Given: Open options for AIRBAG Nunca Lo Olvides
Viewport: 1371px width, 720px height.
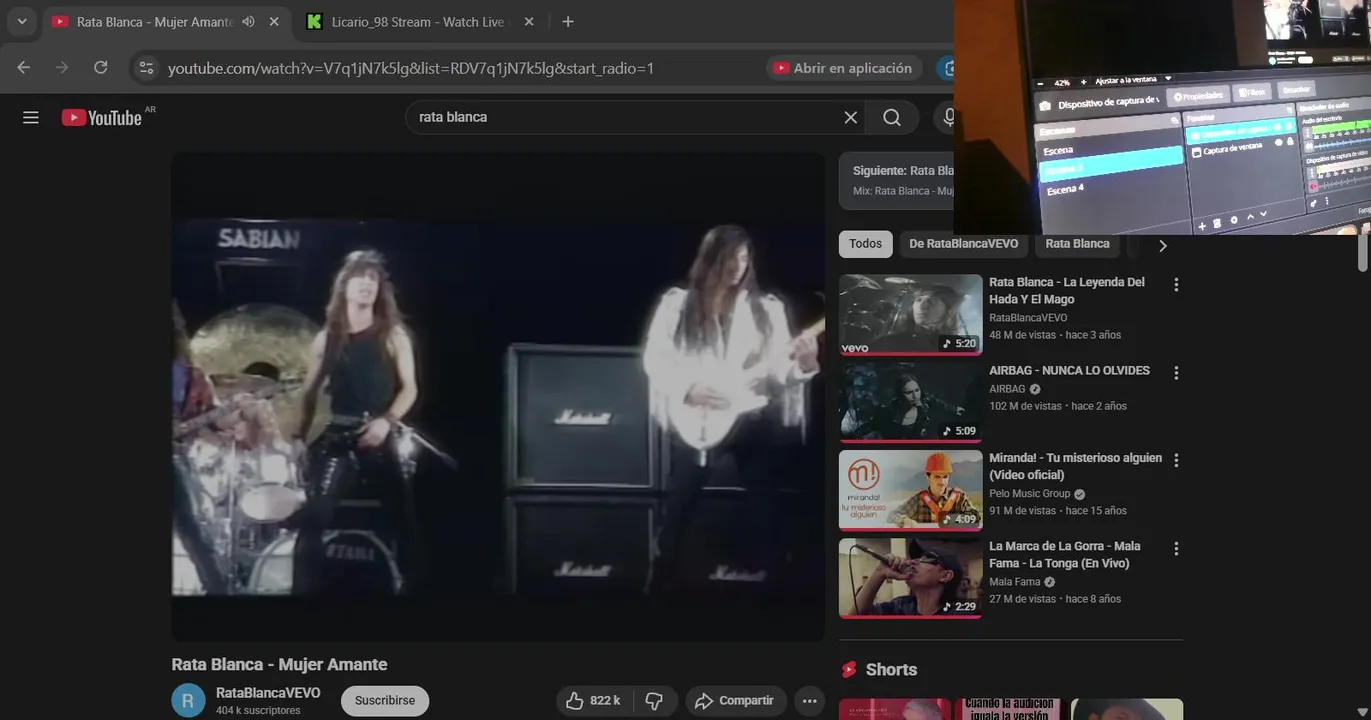Looking at the screenshot, I should 1176,373.
